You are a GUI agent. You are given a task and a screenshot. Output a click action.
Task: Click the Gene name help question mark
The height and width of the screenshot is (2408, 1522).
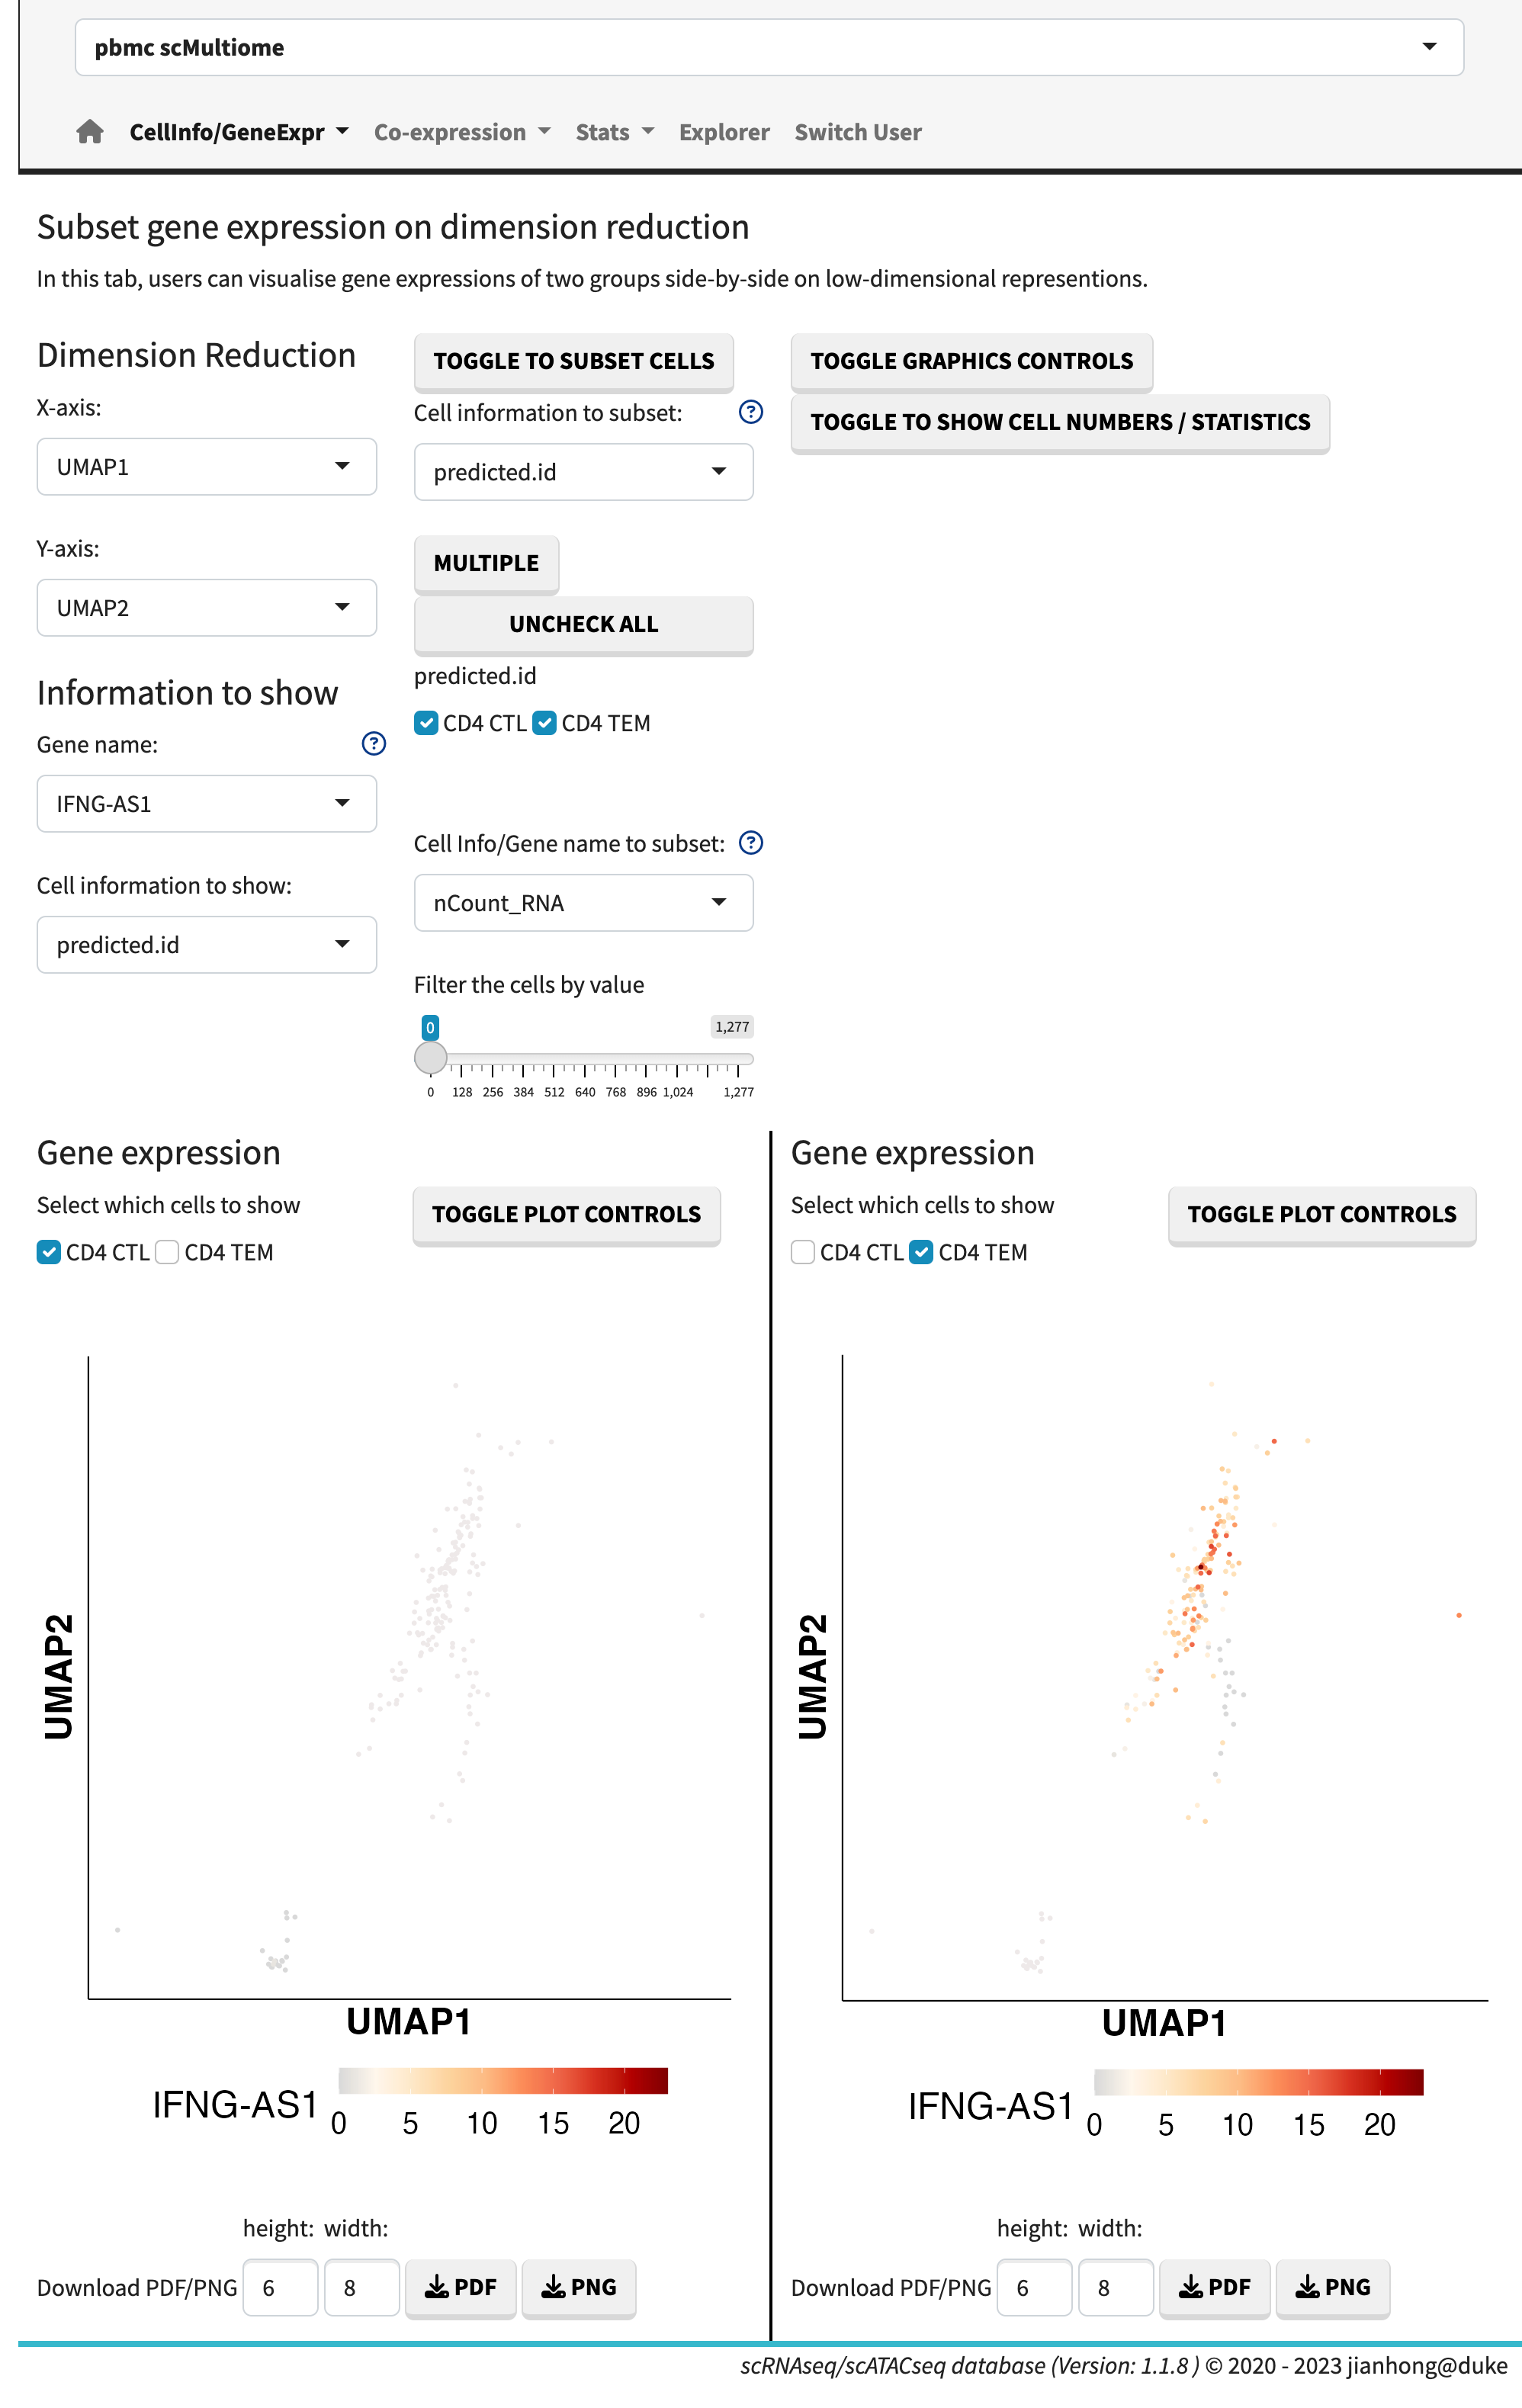(372, 744)
